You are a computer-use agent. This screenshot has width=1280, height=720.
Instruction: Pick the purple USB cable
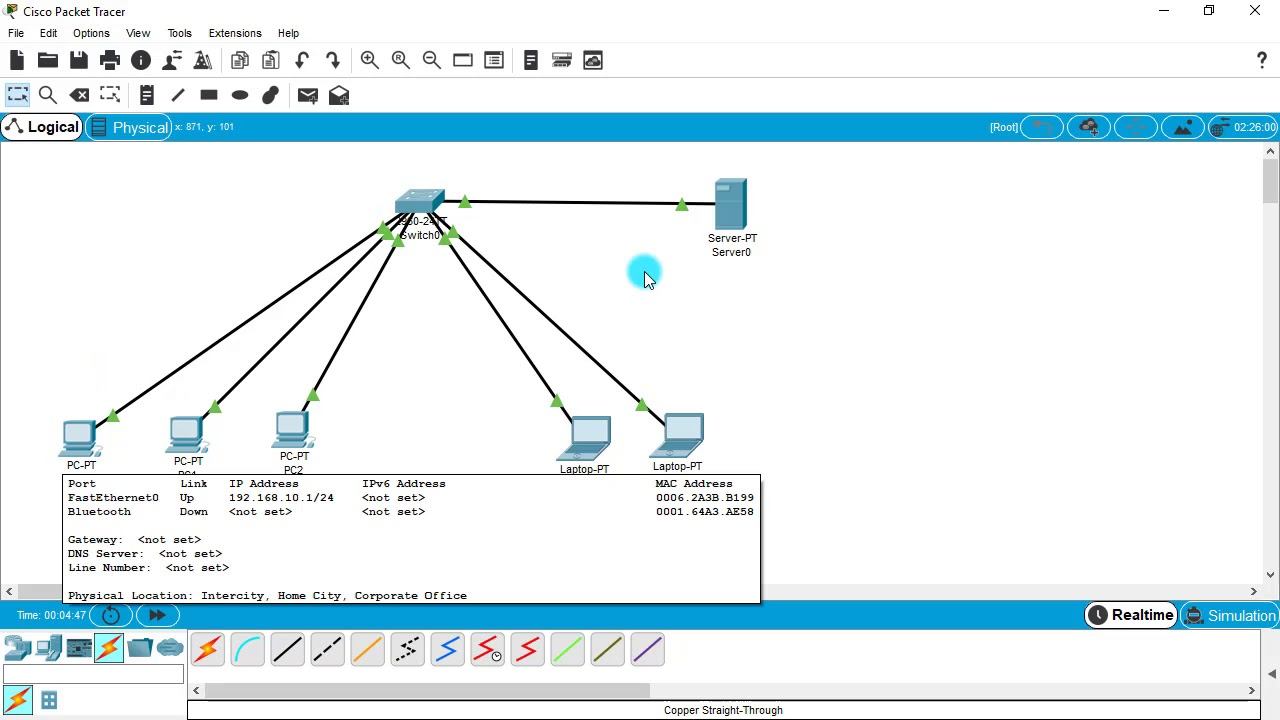tap(647, 650)
